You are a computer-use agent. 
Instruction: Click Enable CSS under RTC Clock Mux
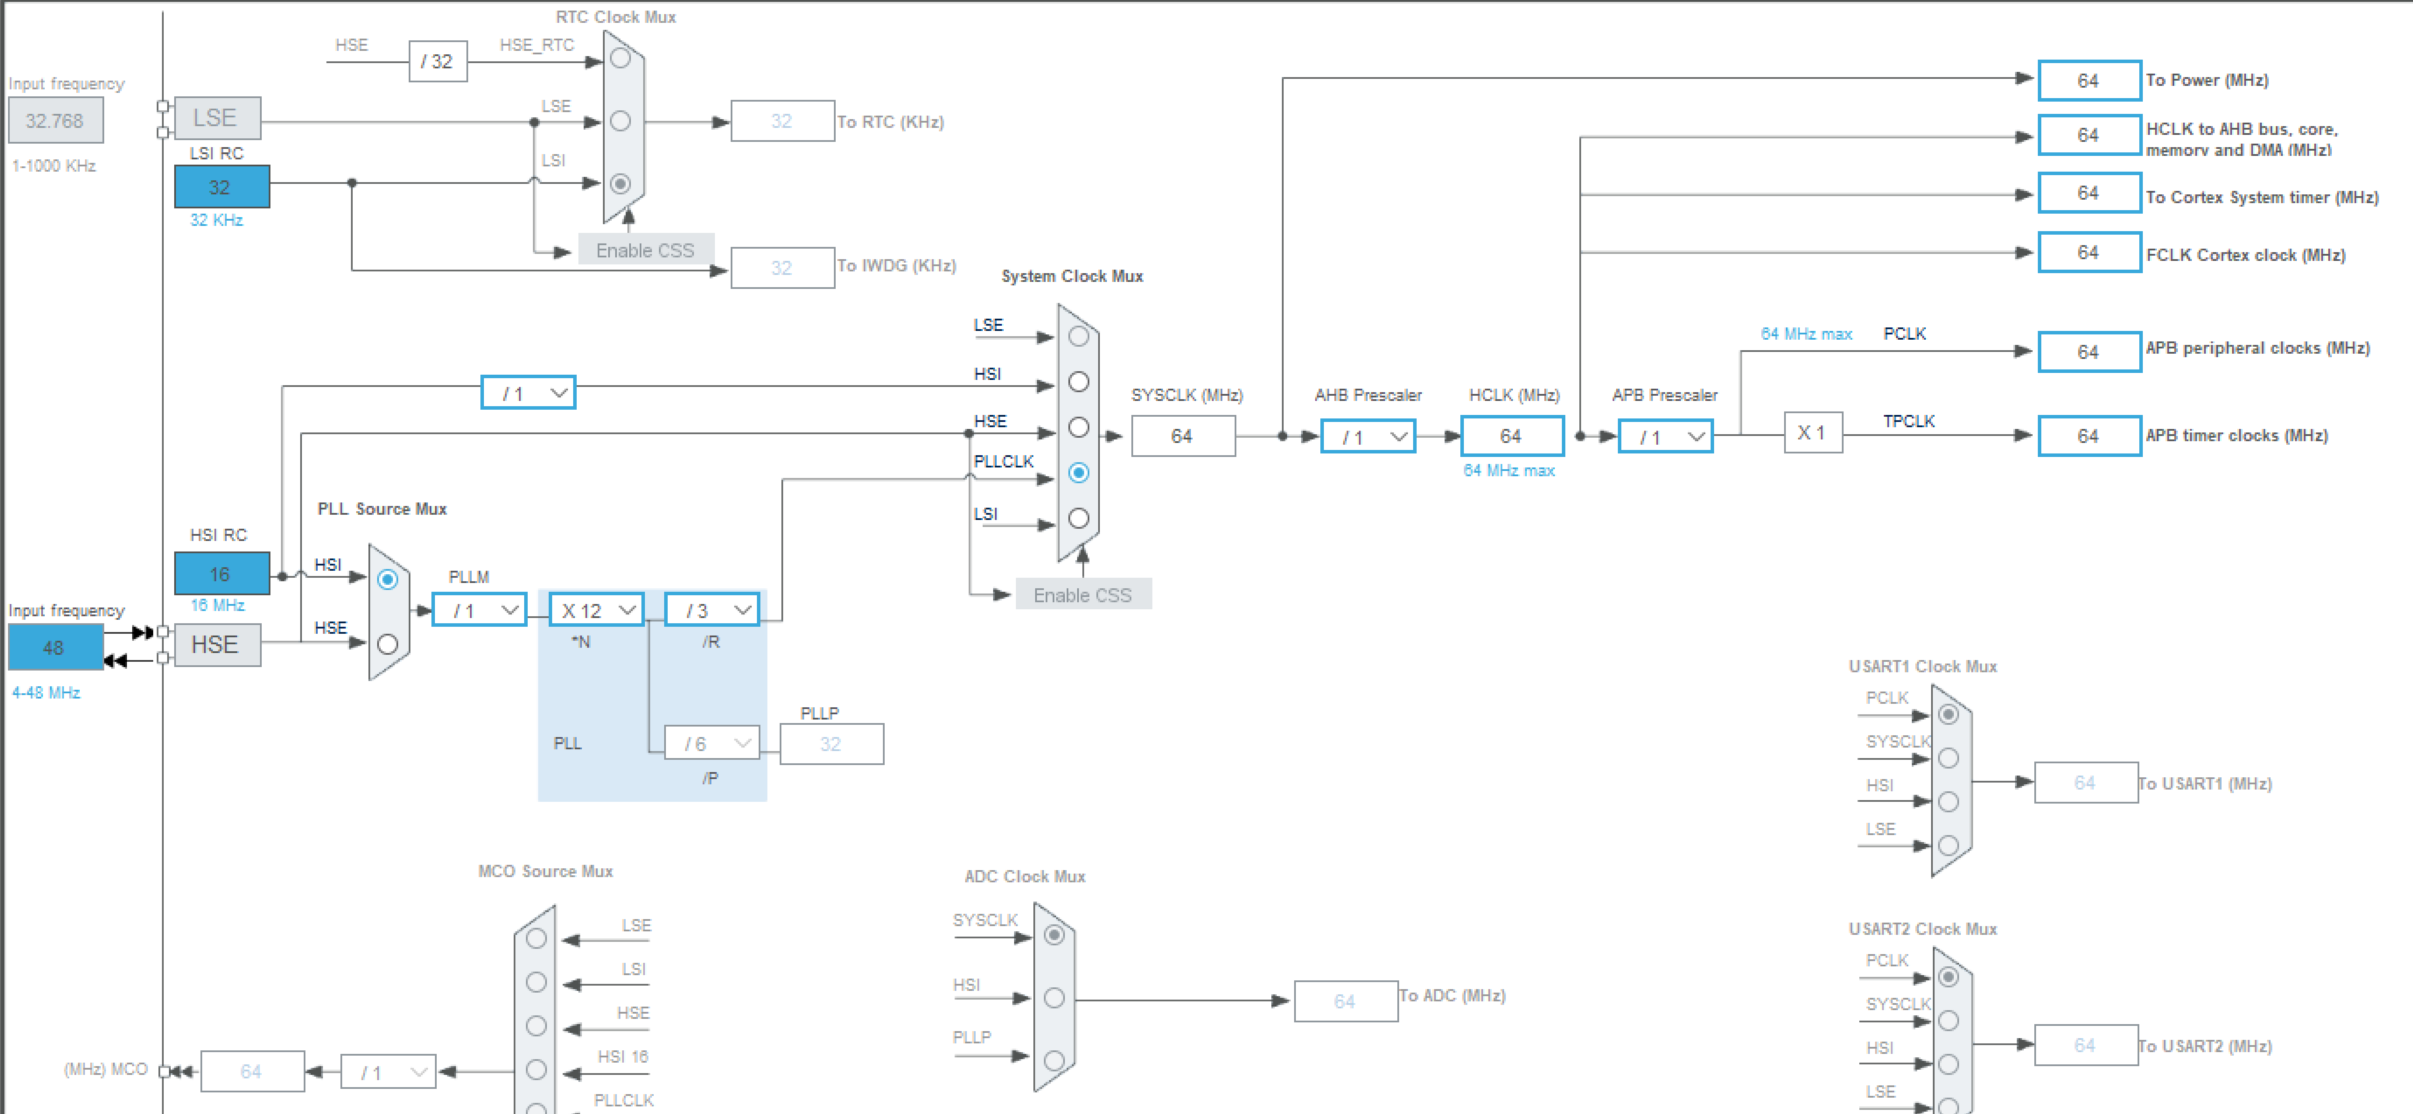(x=645, y=250)
